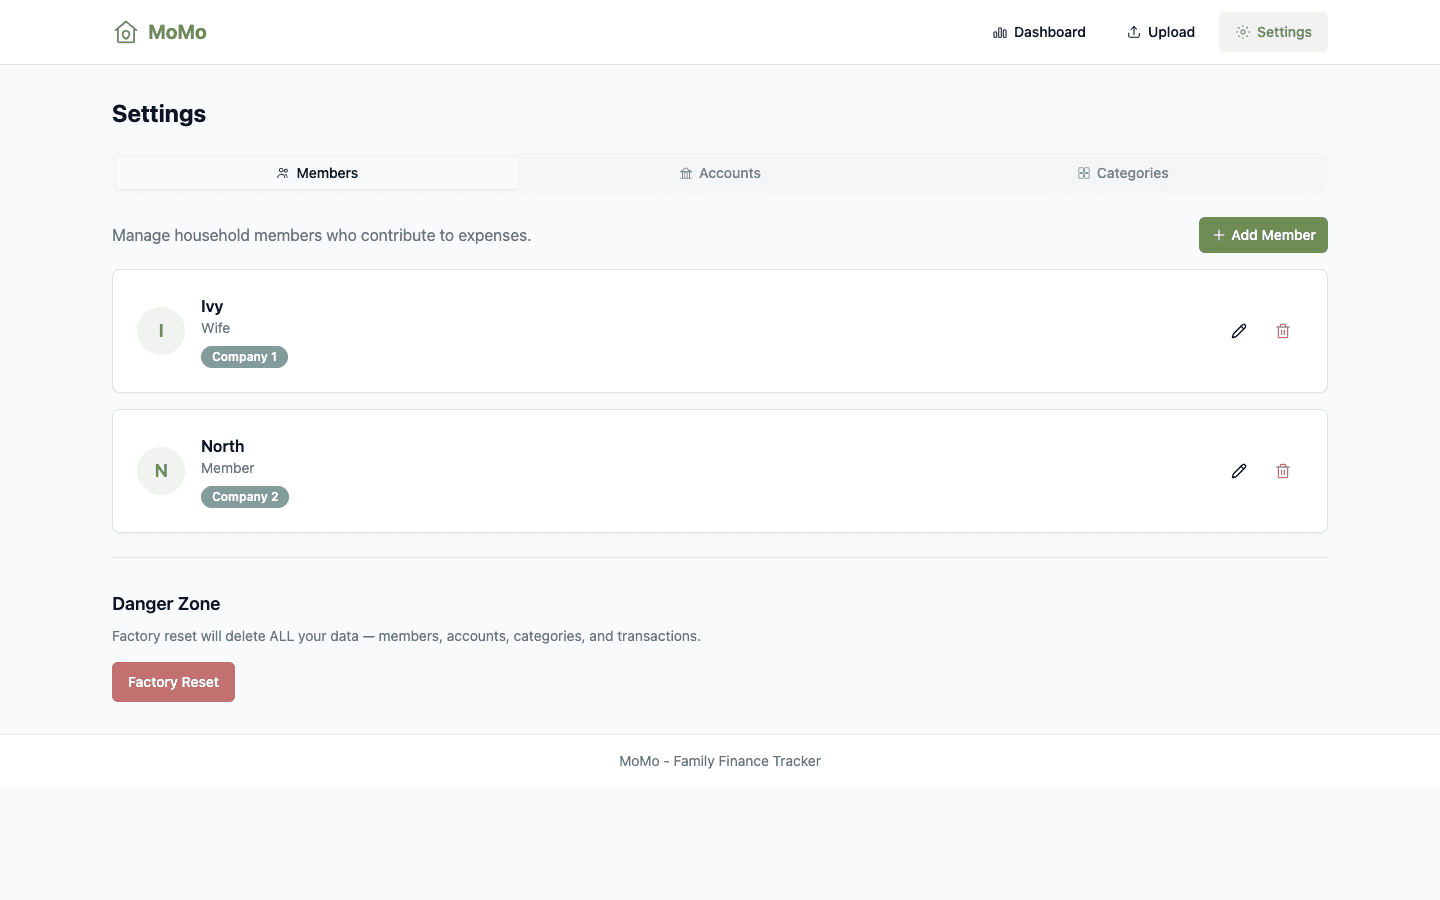Click the pencil icon to edit North
The height and width of the screenshot is (900, 1440).
point(1239,470)
